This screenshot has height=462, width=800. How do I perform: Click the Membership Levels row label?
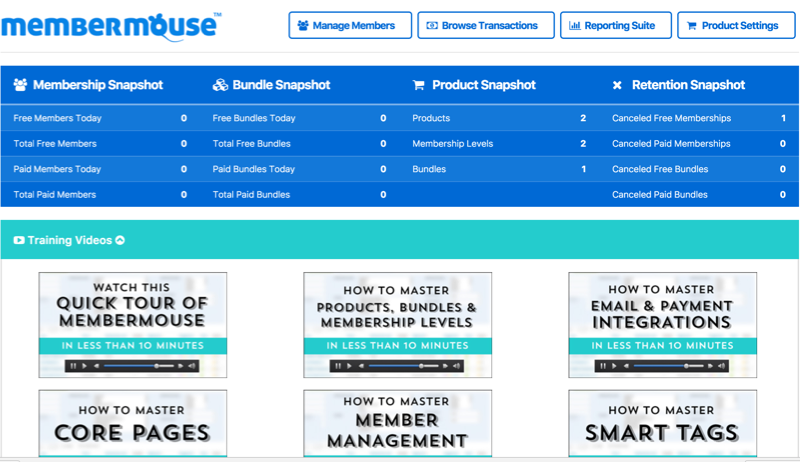click(453, 144)
